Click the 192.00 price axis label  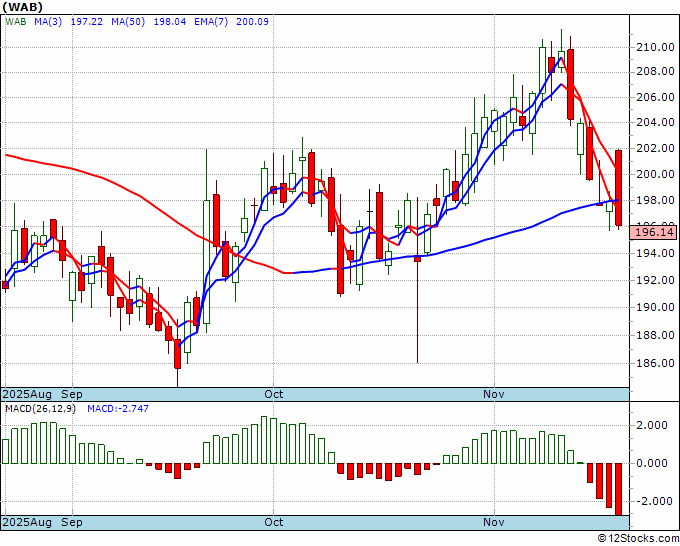tap(655, 281)
